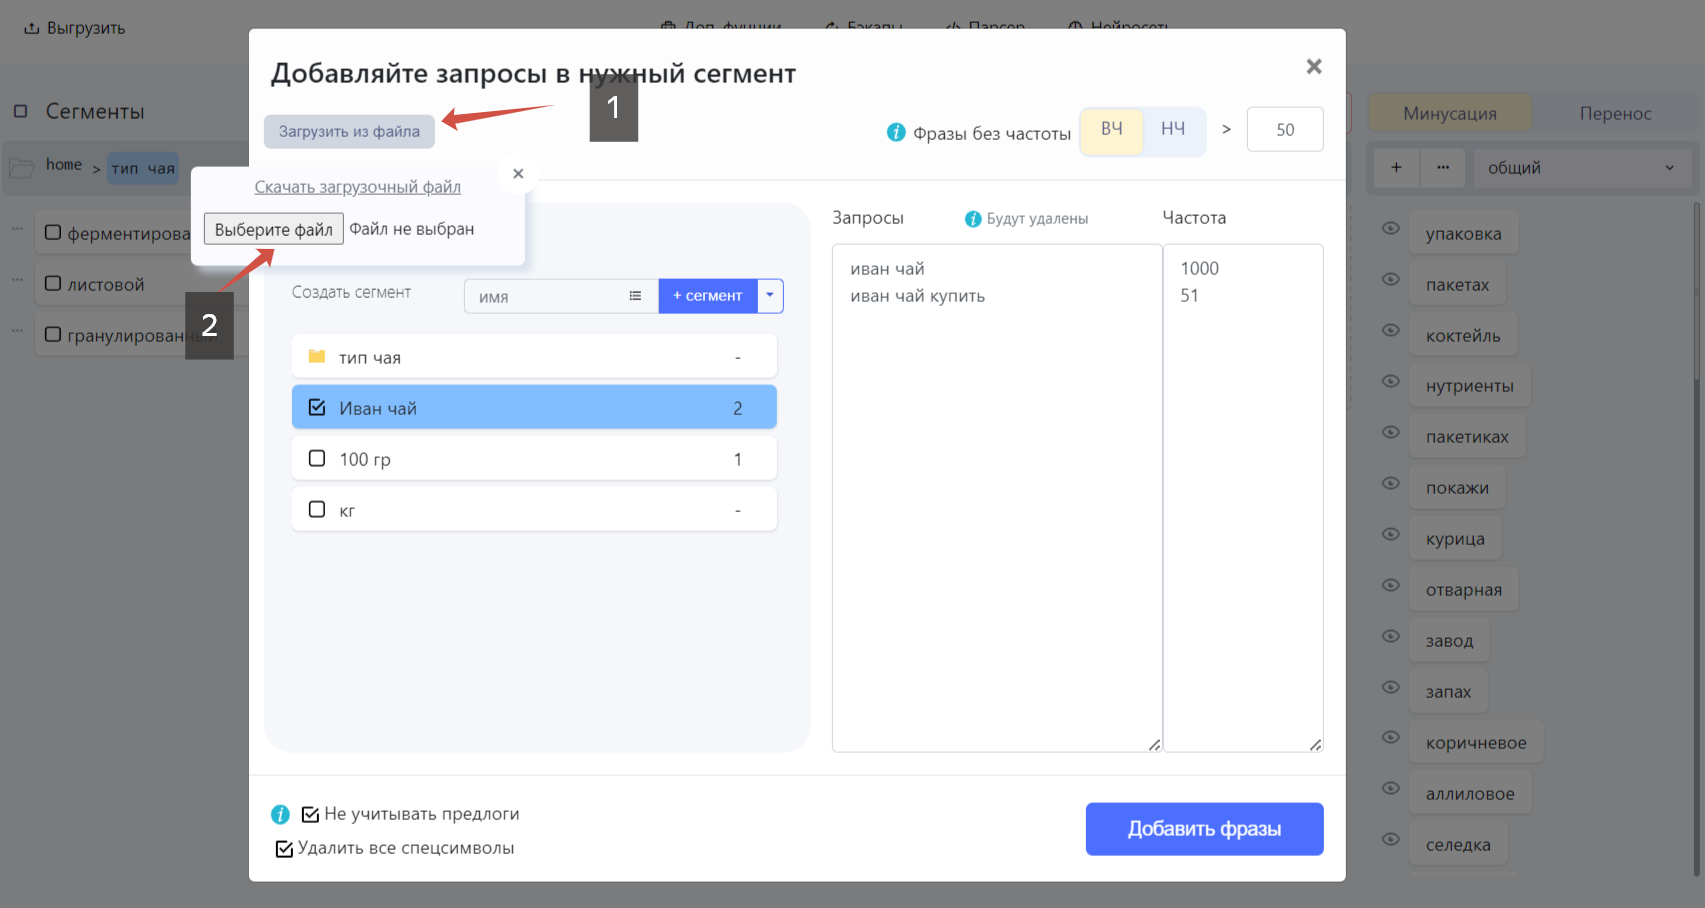Click the 'Загрузить из файла' button
Viewport: 1705px width, 908px height.
[349, 131]
